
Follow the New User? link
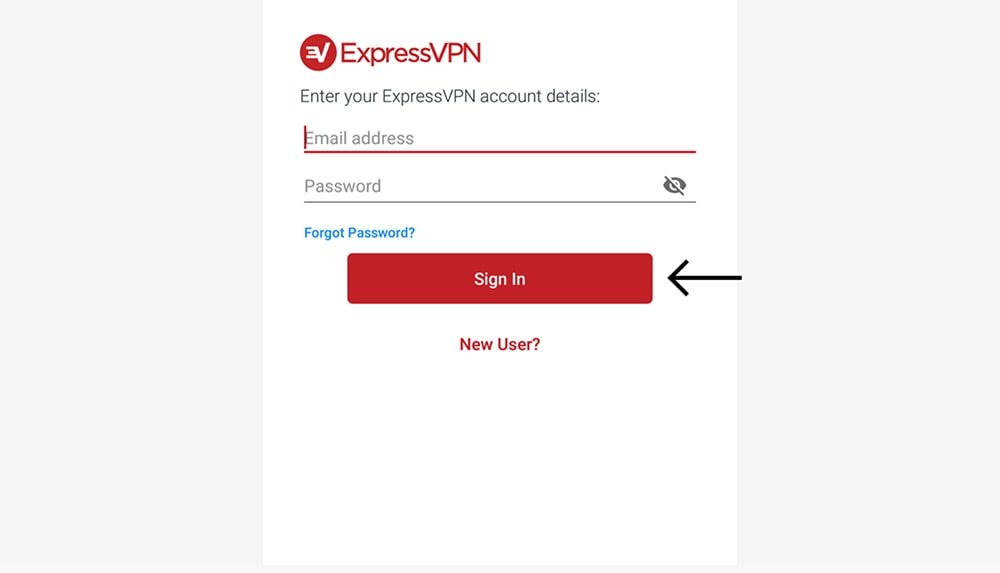499,345
